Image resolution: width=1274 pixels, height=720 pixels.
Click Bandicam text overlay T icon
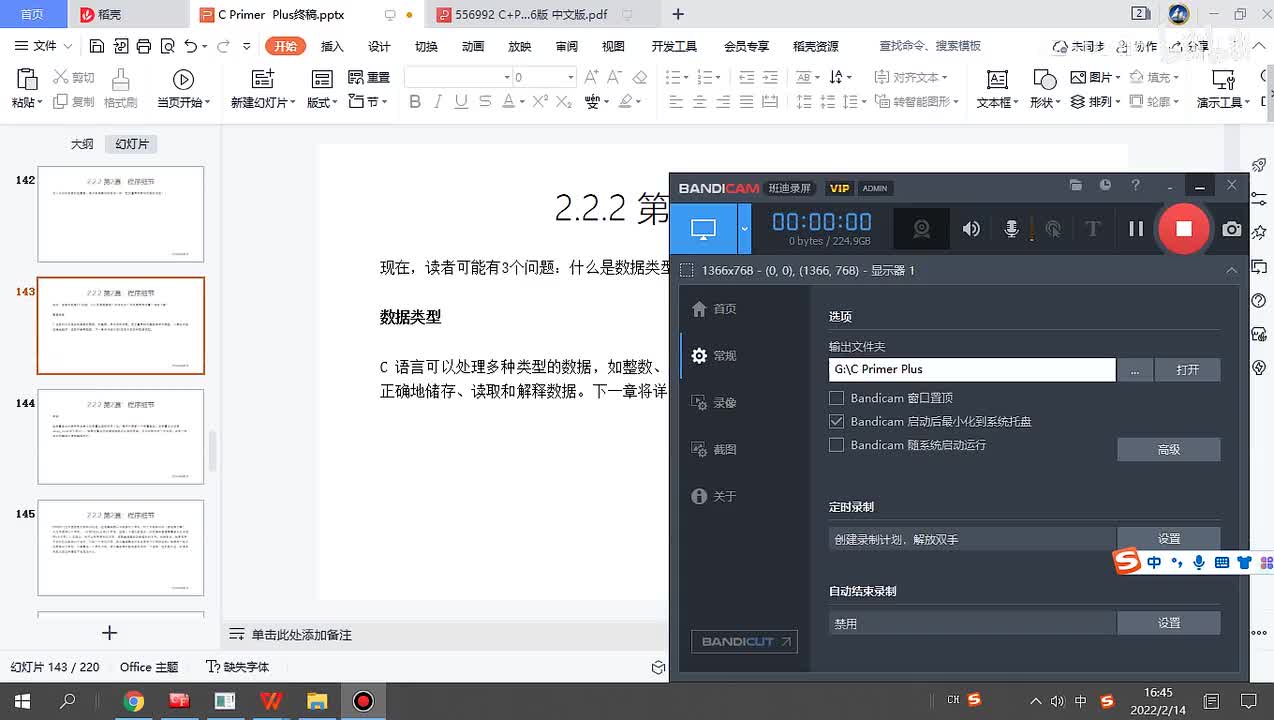click(1092, 229)
